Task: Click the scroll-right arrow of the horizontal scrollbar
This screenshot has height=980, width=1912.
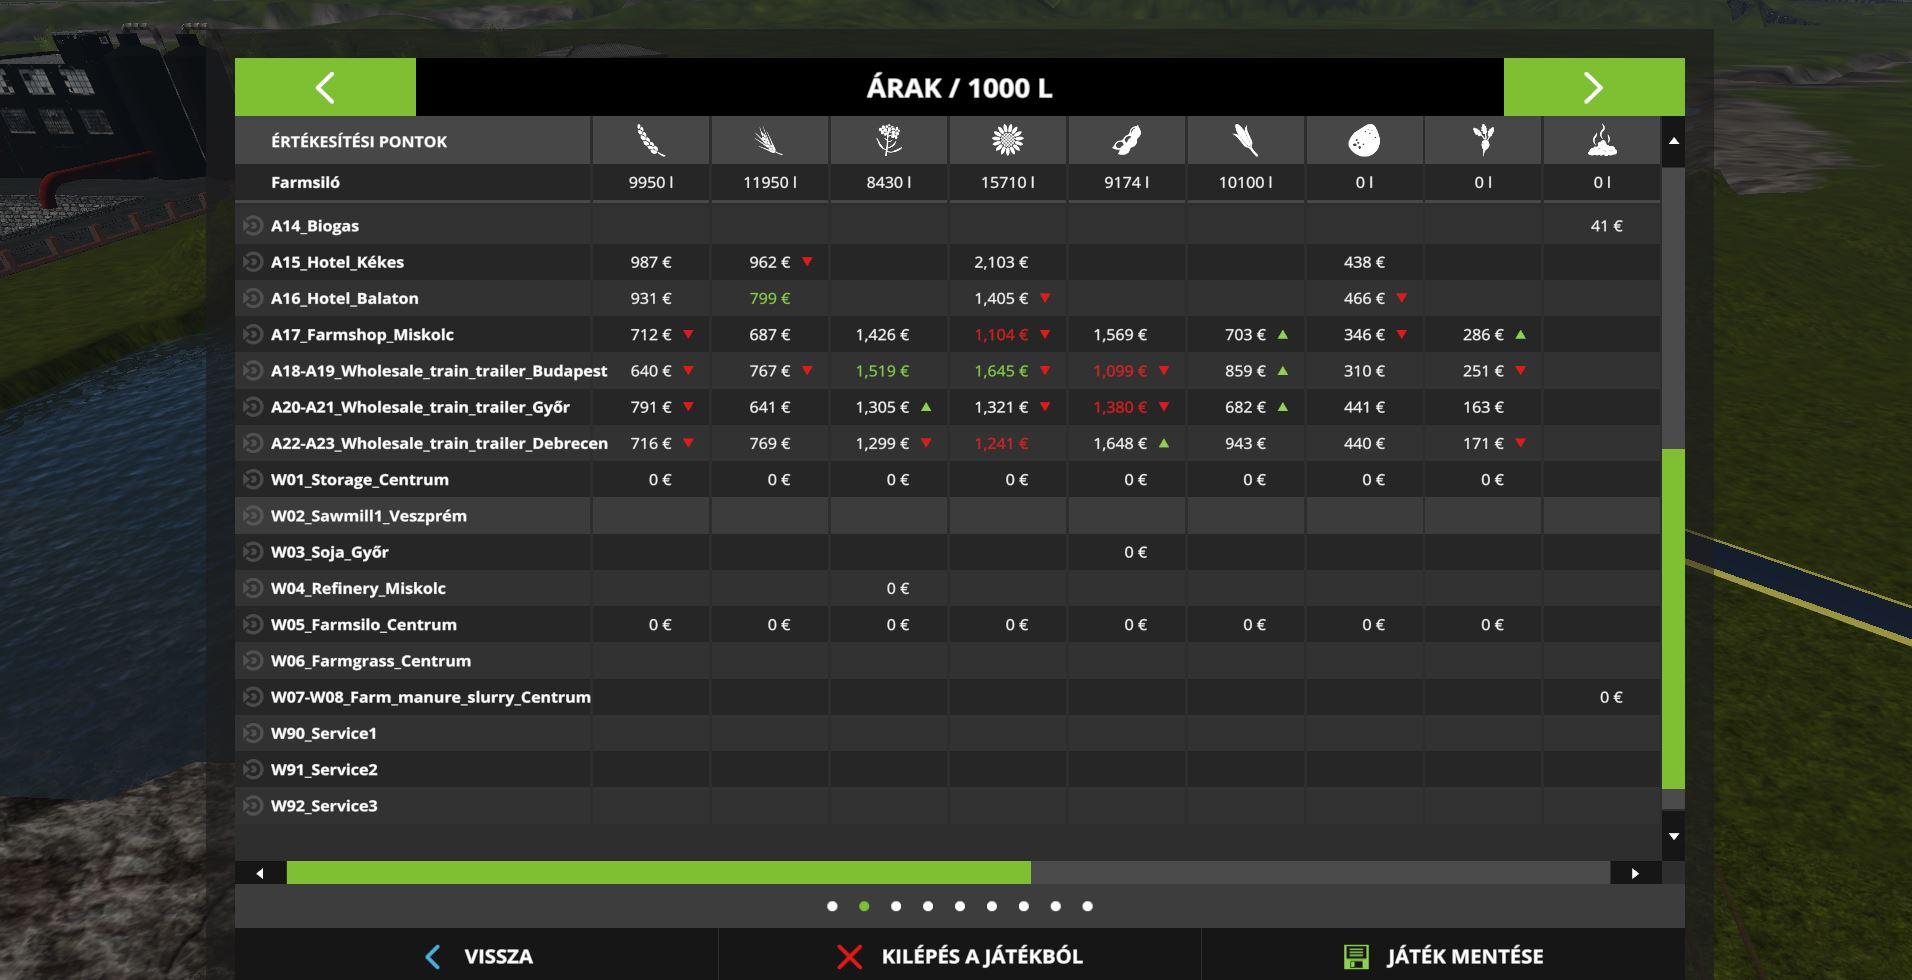Action: (x=1635, y=873)
